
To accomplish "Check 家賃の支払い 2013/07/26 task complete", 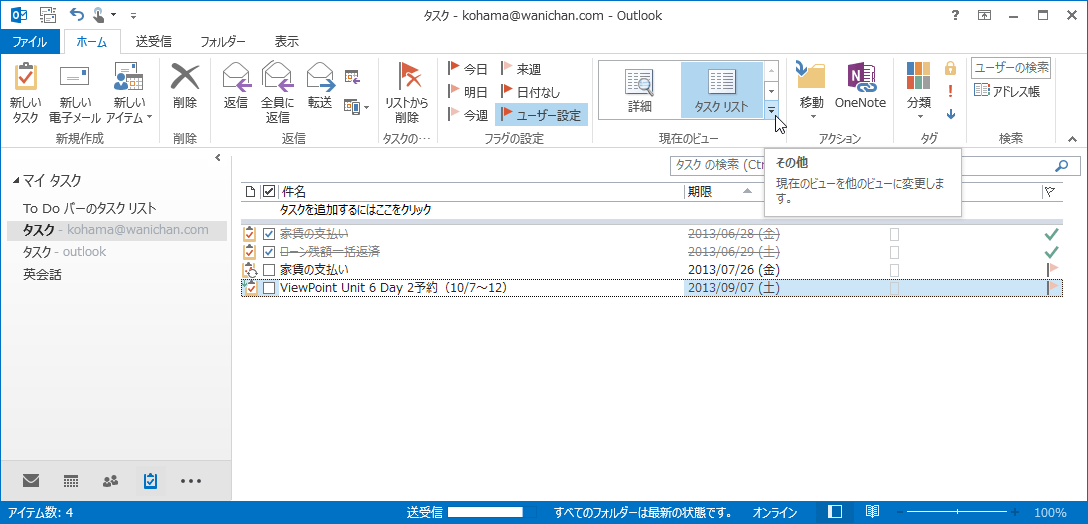I will coord(270,269).
